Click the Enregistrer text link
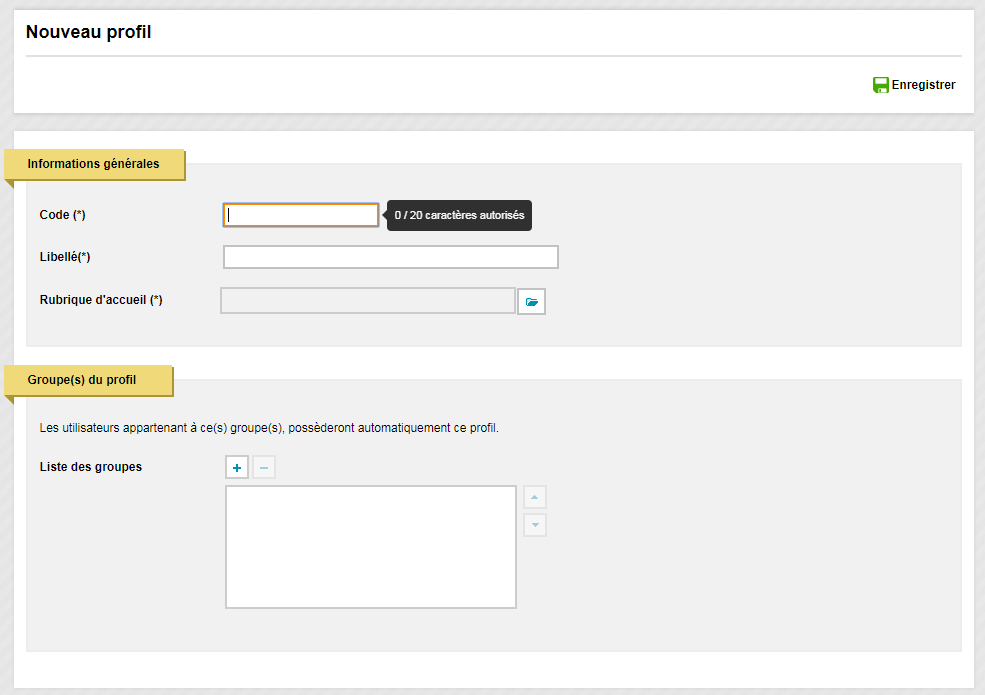The width and height of the screenshot is (985, 695). click(x=923, y=85)
